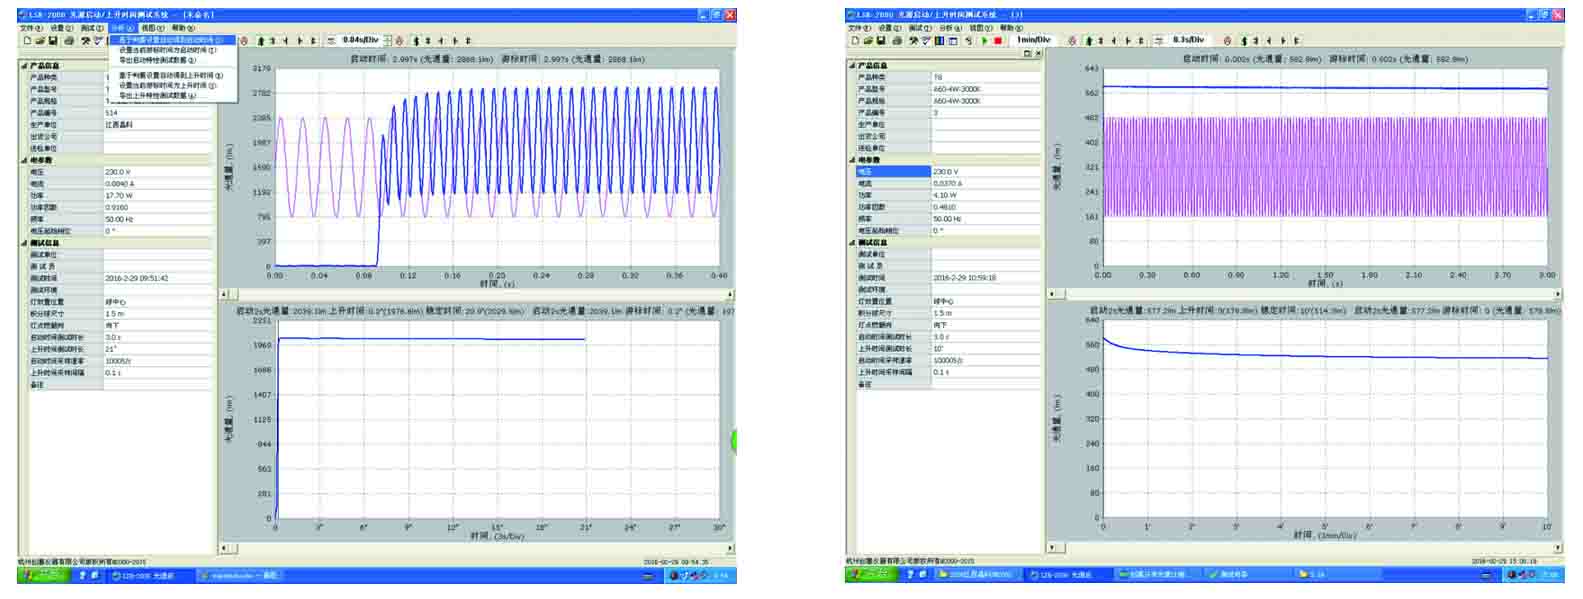
Task: Click 1min/Div scale field in right window
Action: pyautogui.click(x=1034, y=40)
